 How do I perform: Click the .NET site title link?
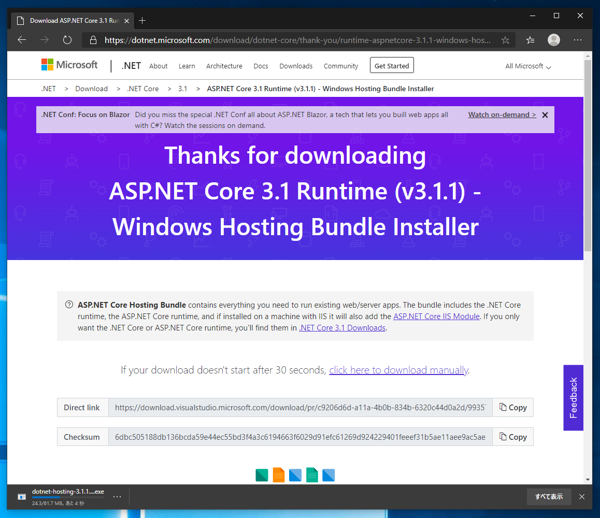tap(131, 65)
